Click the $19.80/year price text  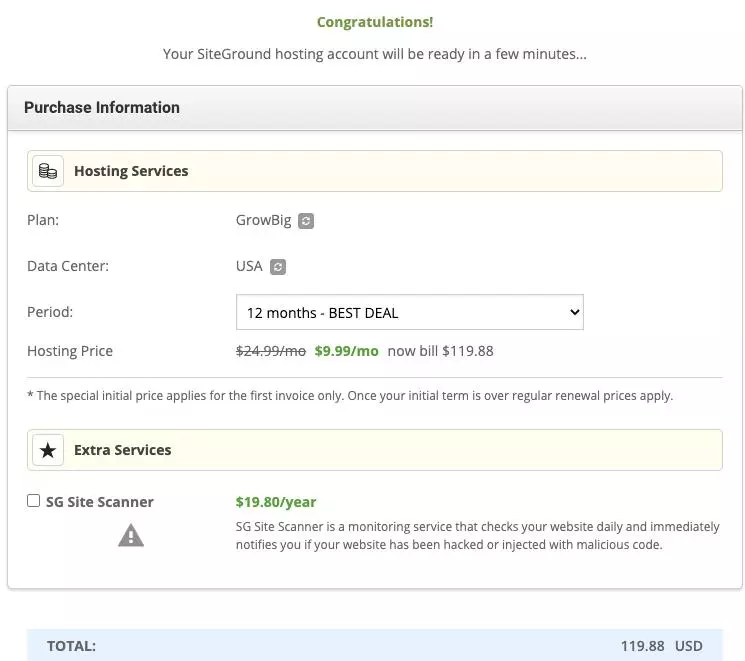pos(276,502)
